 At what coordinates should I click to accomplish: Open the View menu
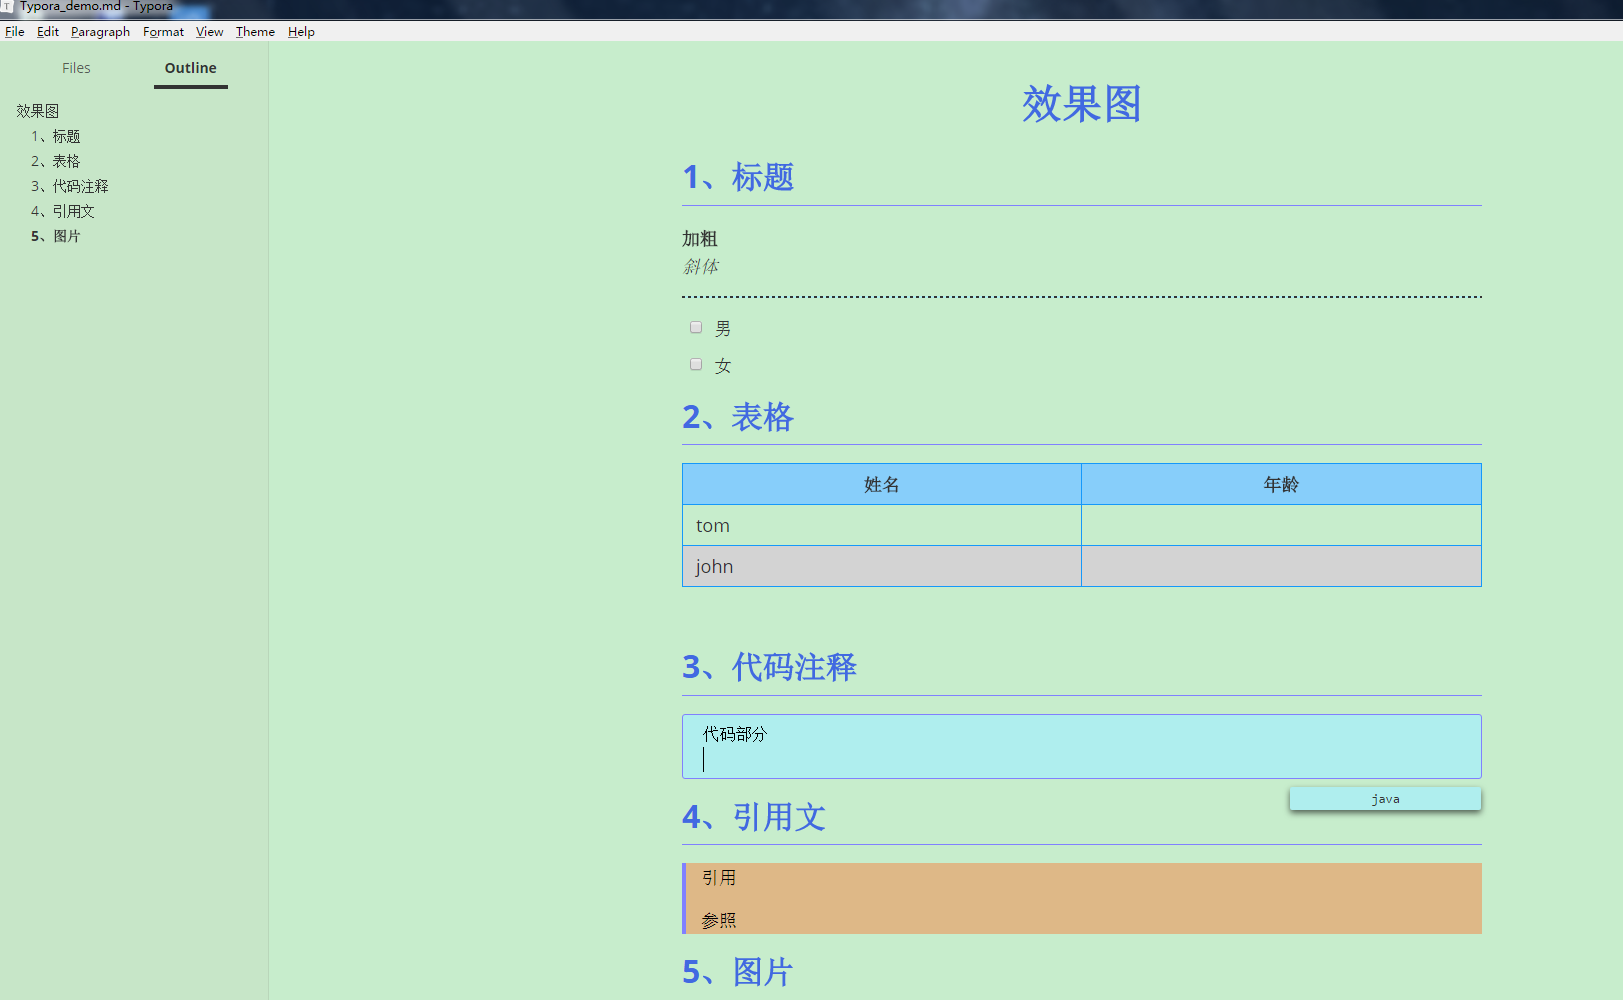click(209, 32)
